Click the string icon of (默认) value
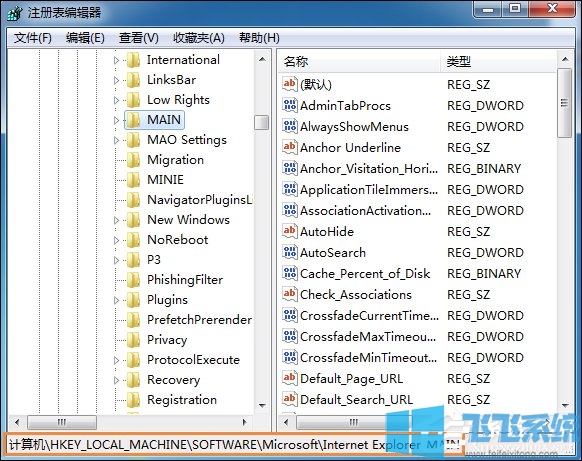Screen dimensions: 582x461 click(290, 84)
